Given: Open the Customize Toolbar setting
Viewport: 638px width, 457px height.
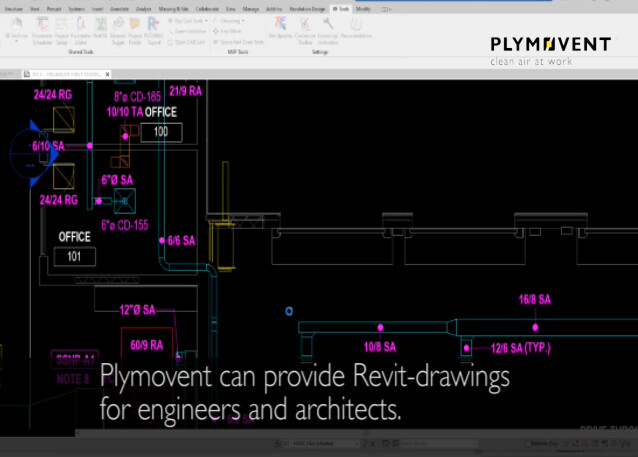Looking at the screenshot, I should pos(305,31).
